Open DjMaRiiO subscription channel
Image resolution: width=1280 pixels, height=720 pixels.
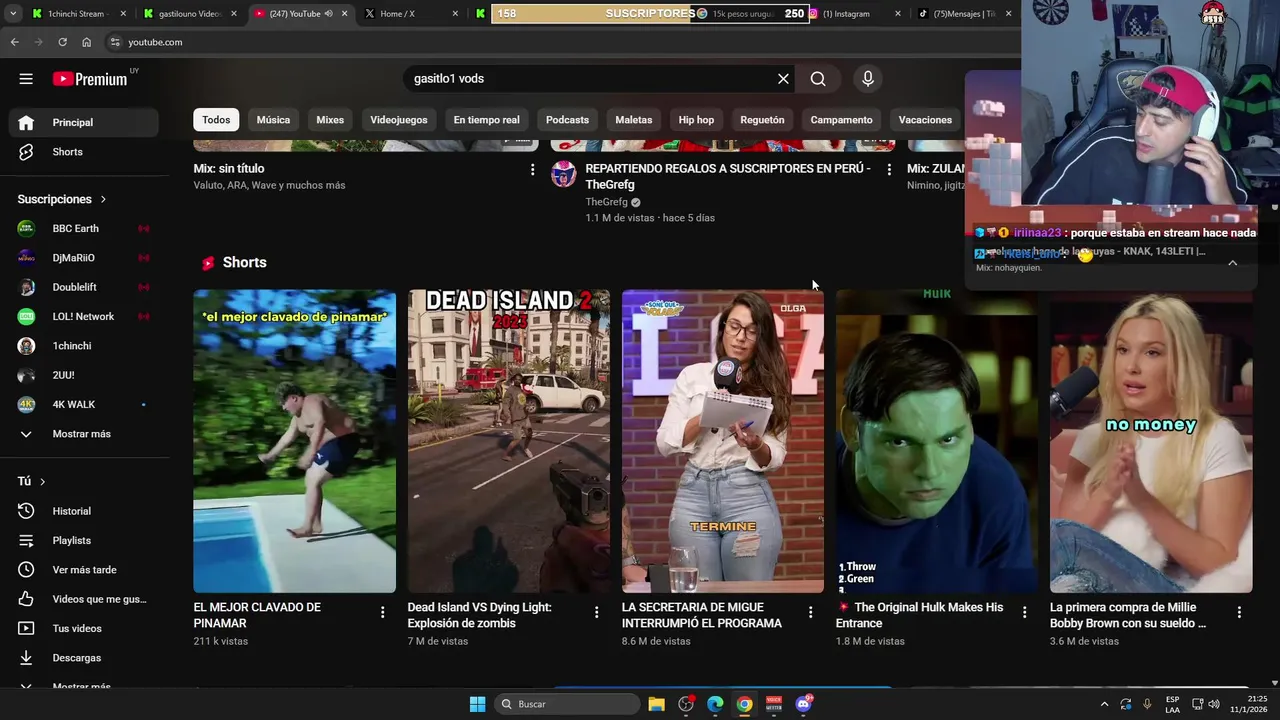pyautogui.click(x=84, y=258)
